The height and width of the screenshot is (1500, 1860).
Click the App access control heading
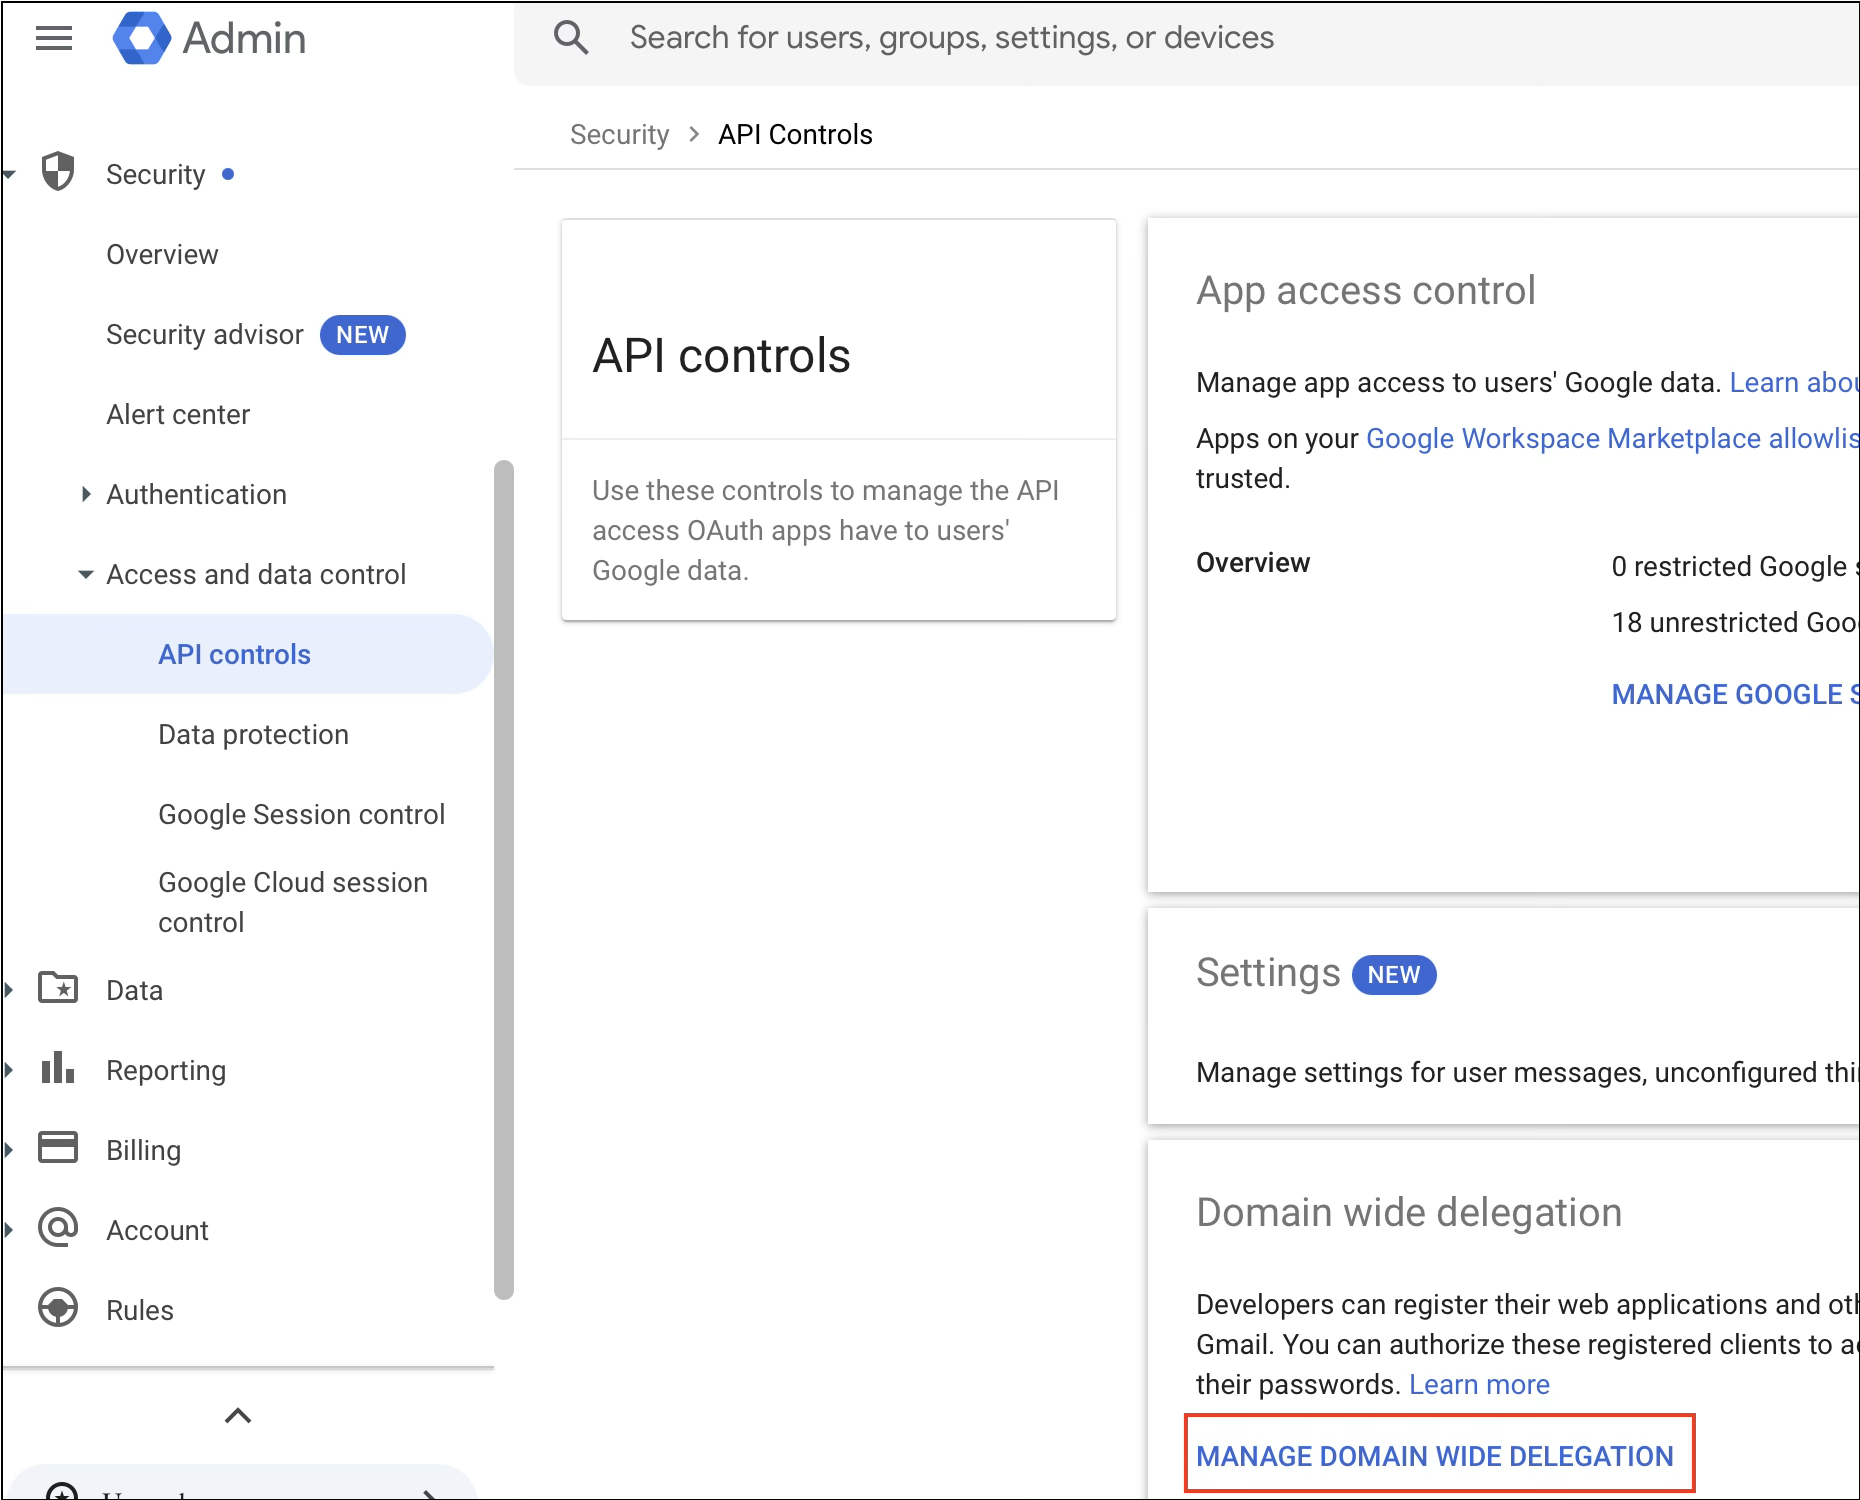(x=1365, y=290)
